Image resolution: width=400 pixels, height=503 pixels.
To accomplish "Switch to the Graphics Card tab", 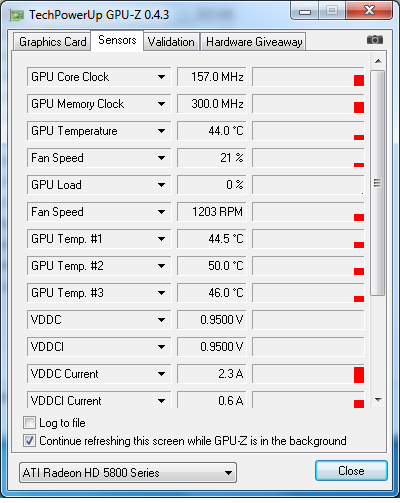I will coord(52,42).
